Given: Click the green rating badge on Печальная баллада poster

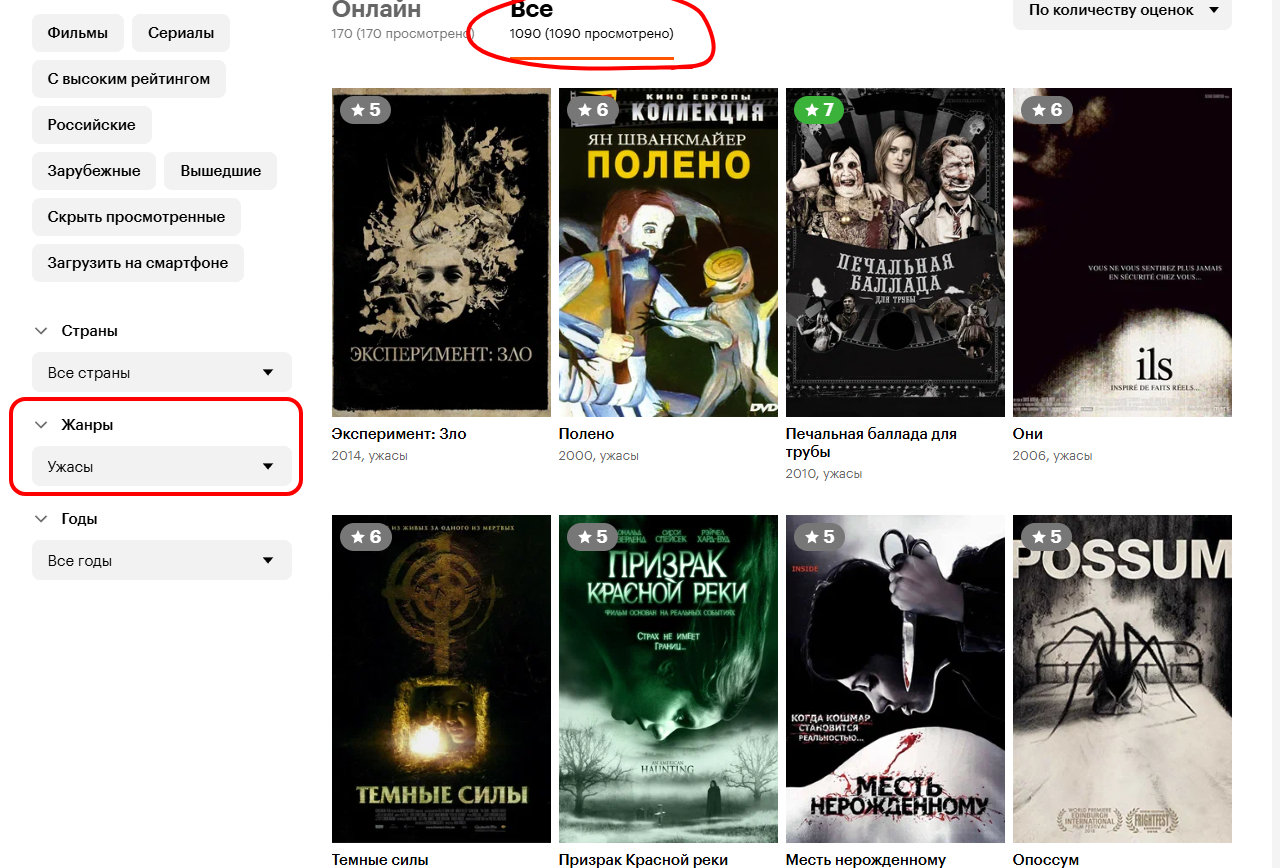Looking at the screenshot, I should point(819,109).
